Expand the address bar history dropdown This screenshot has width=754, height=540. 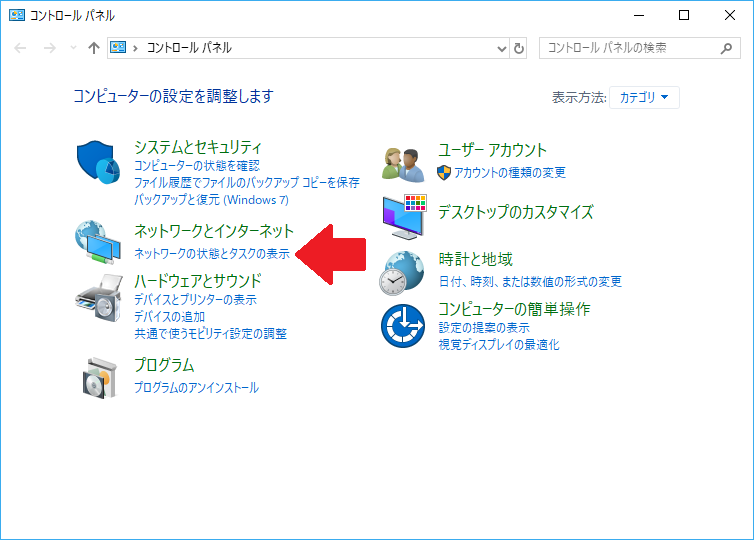pyautogui.click(x=502, y=49)
